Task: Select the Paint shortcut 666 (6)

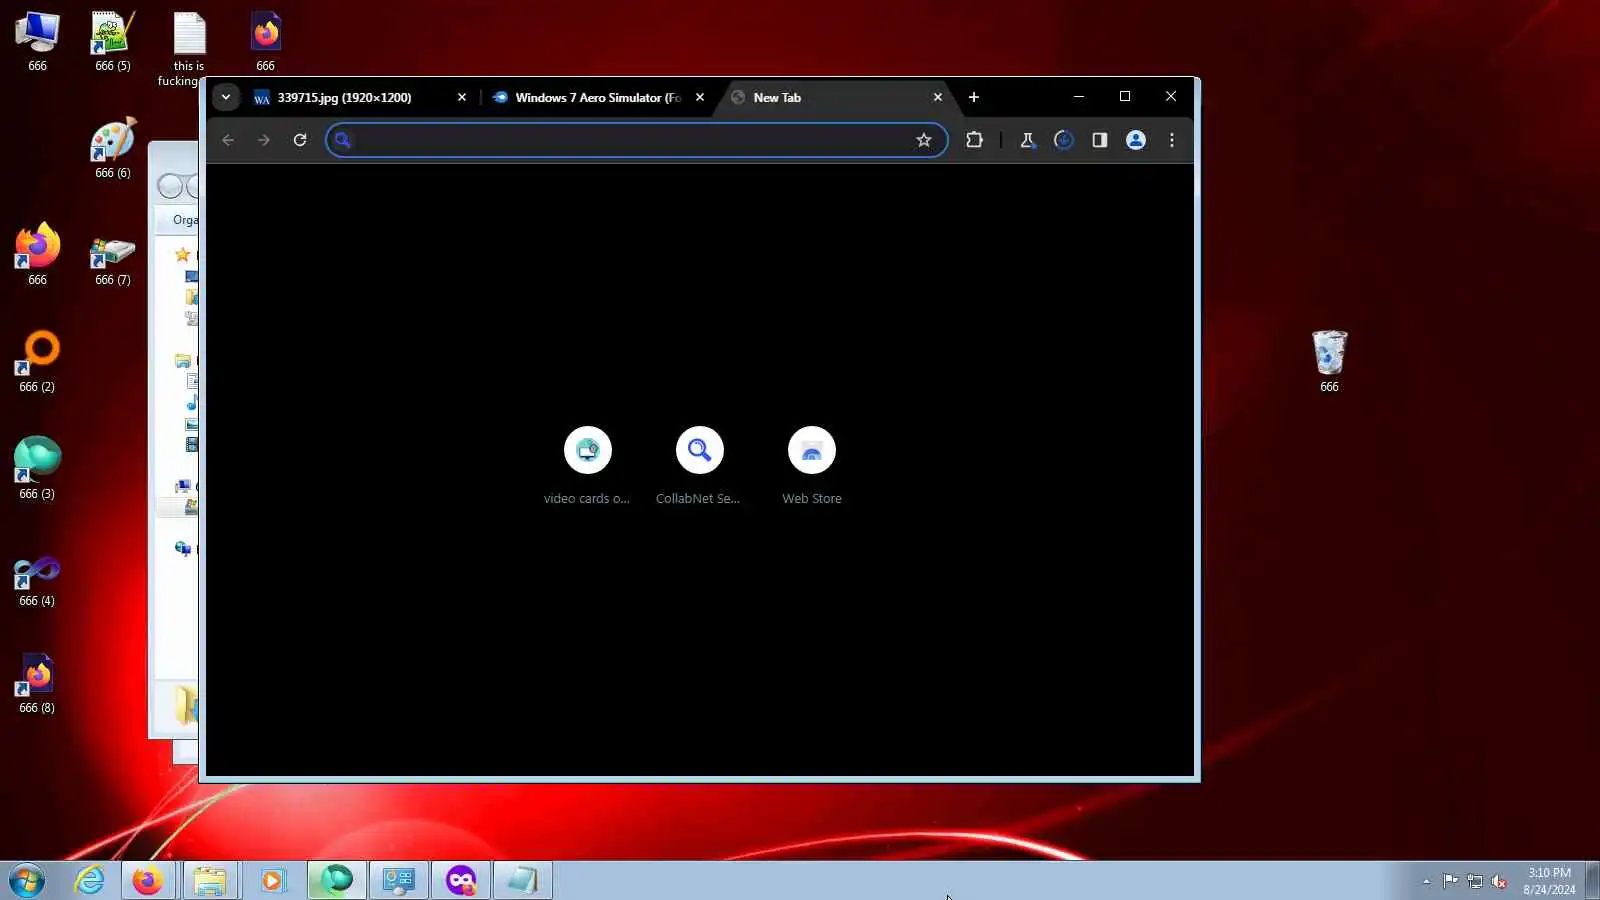Action: pos(113,149)
